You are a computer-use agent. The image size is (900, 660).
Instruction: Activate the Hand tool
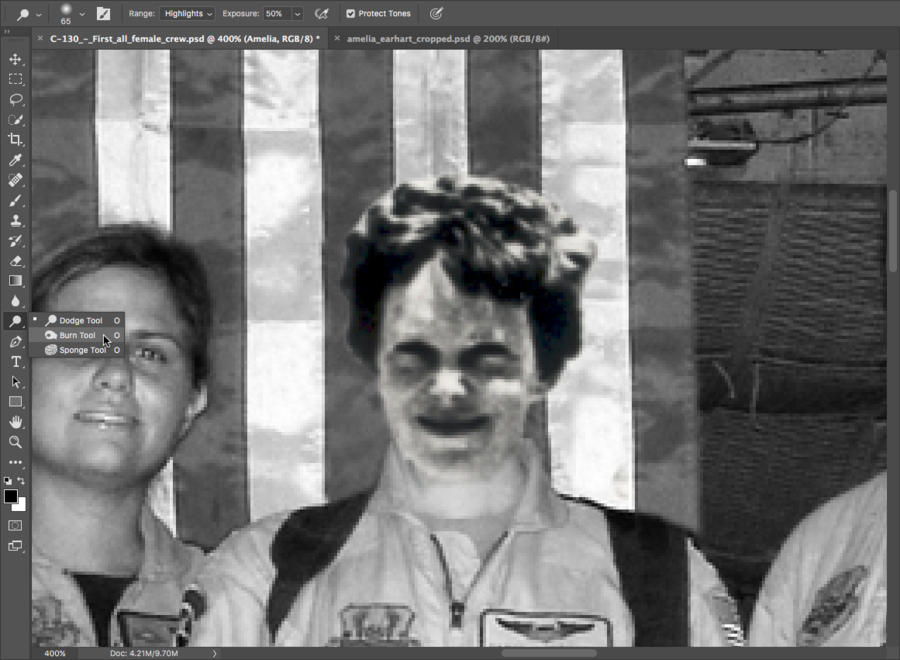click(15, 422)
